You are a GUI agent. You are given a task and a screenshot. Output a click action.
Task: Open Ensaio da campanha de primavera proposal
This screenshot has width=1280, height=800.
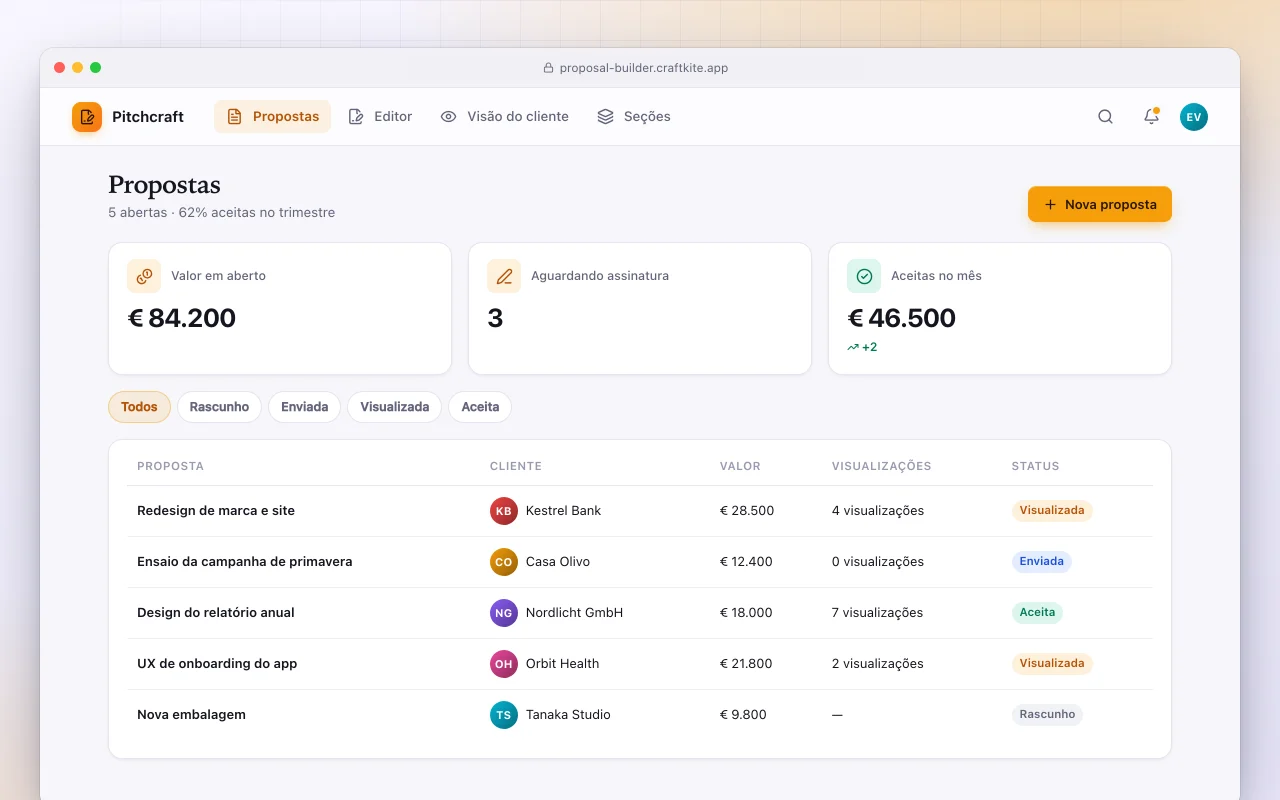point(245,562)
